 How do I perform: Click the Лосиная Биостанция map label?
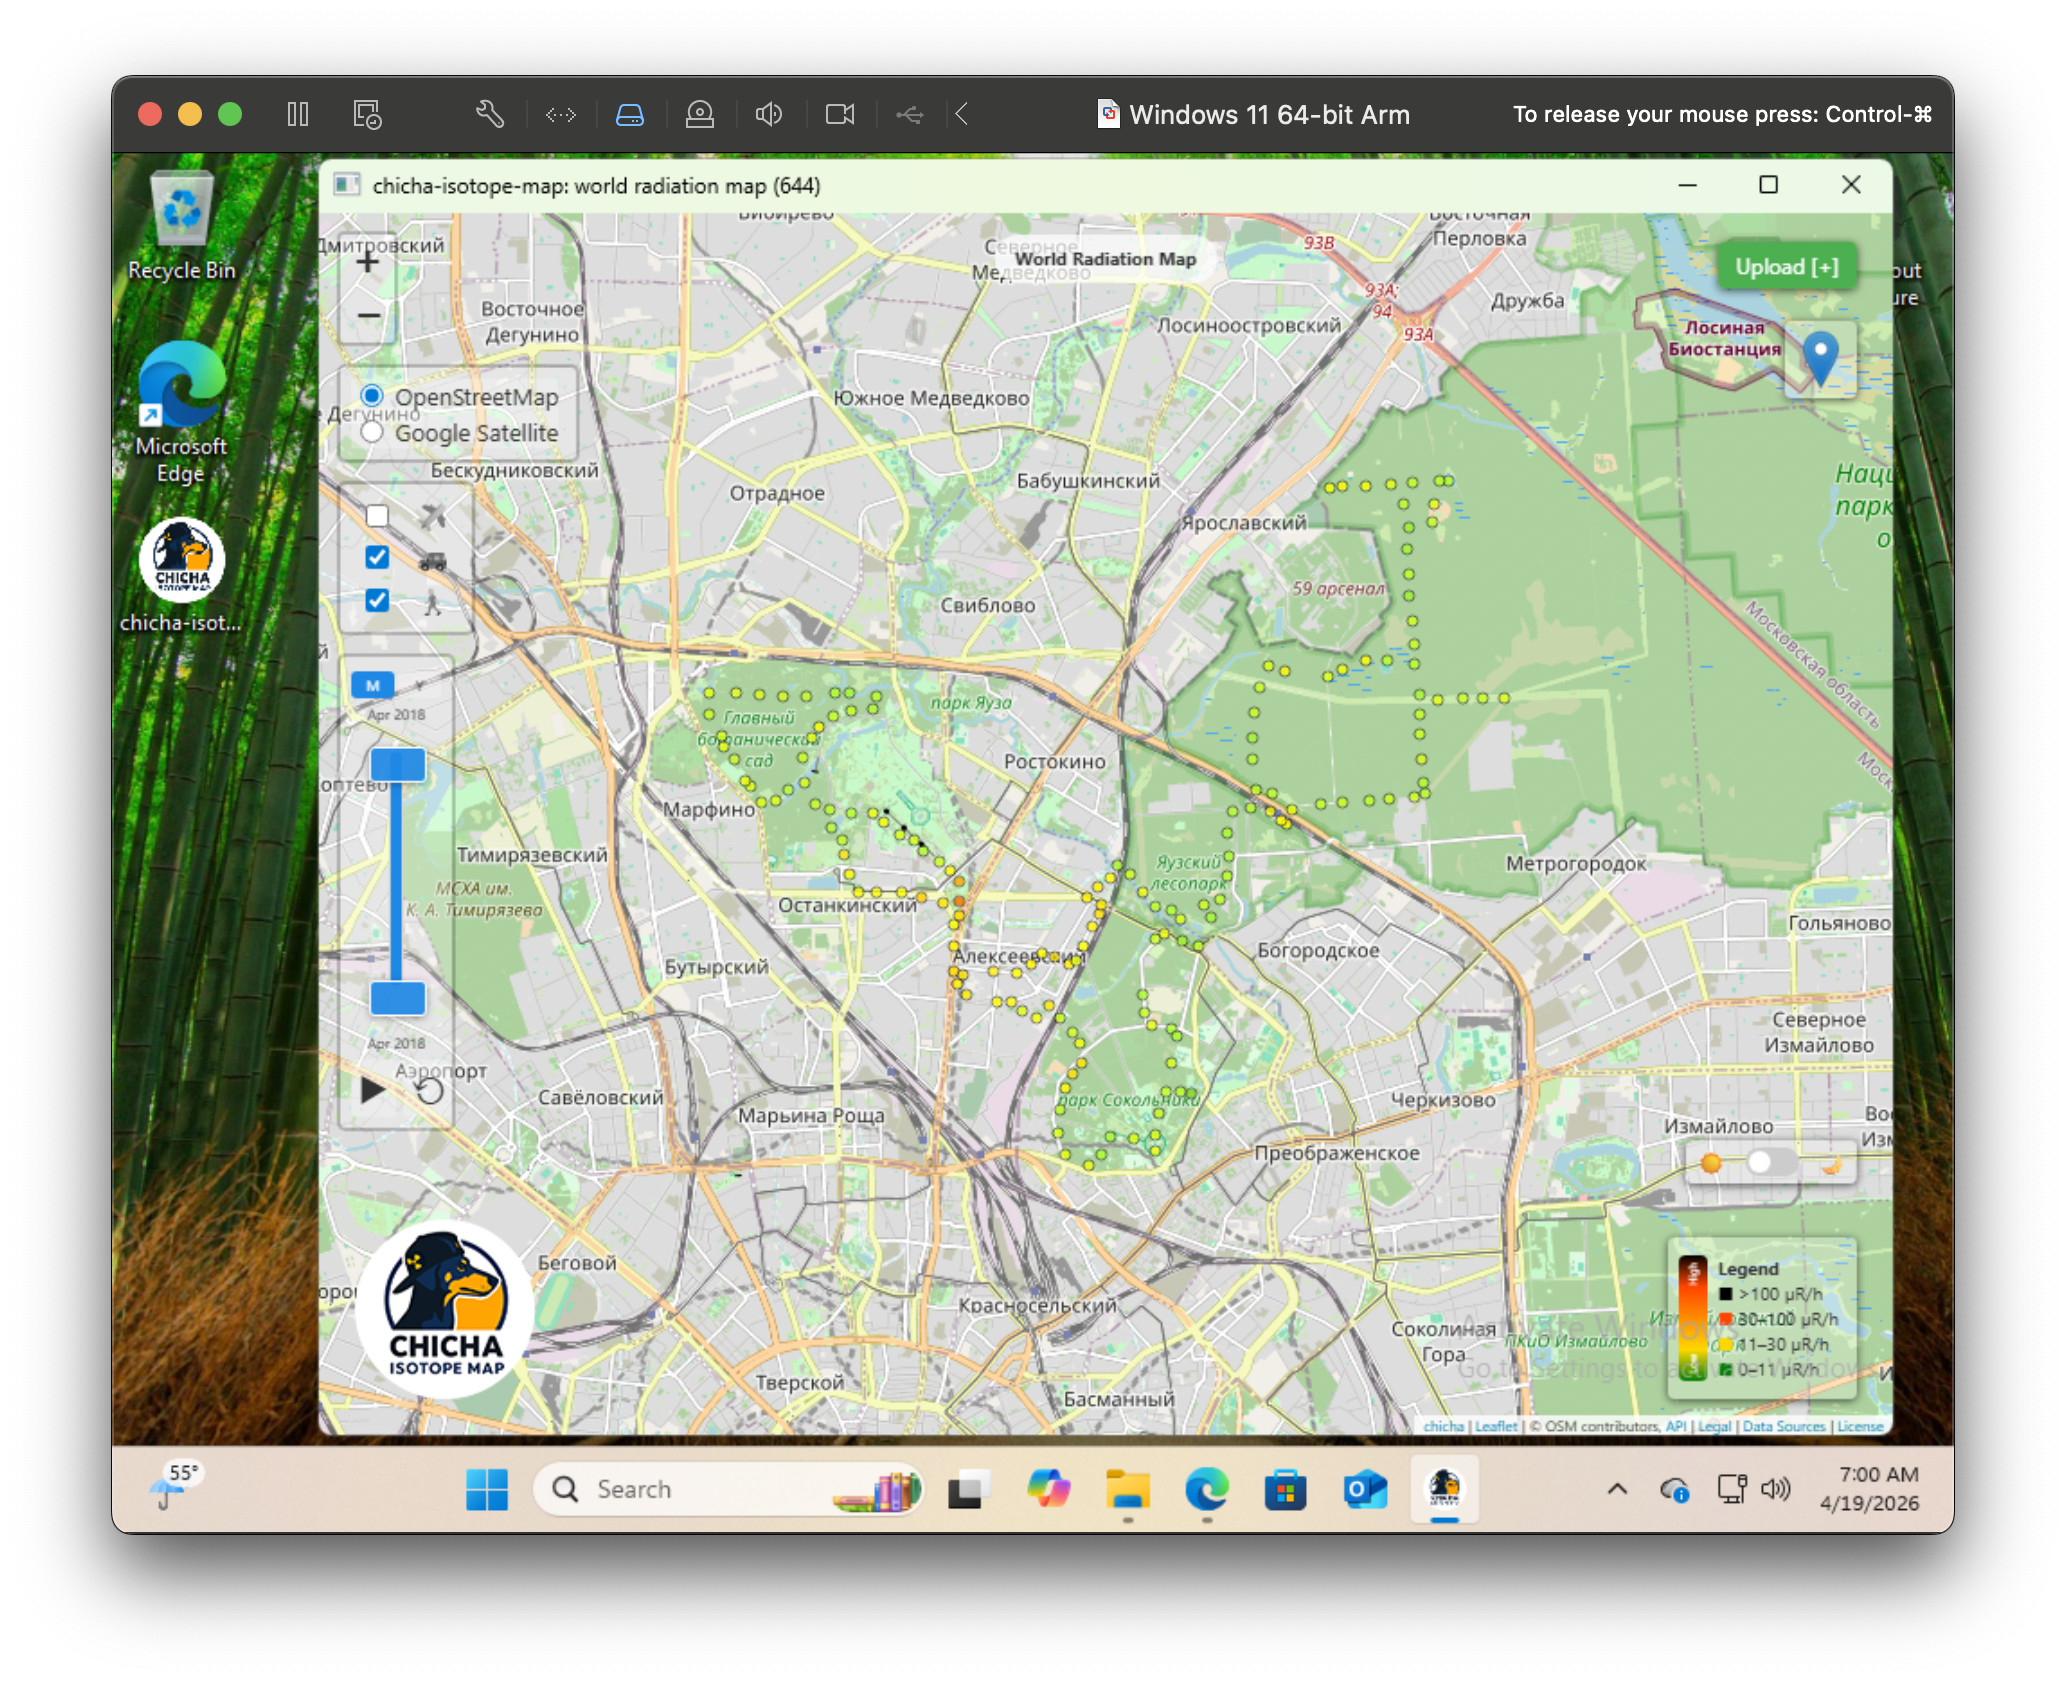coord(1724,338)
